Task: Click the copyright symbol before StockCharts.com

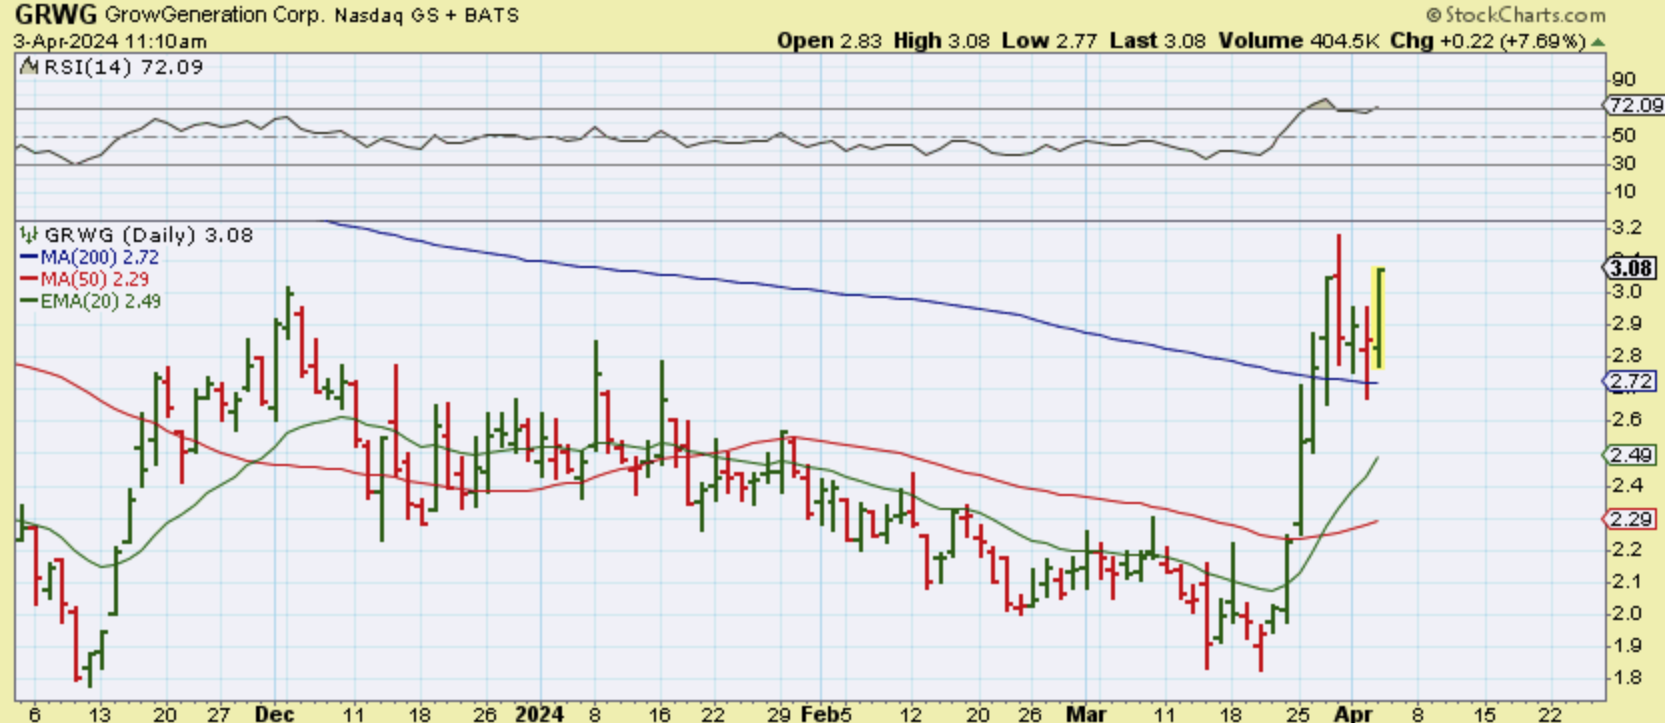Action: [1432, 15]
